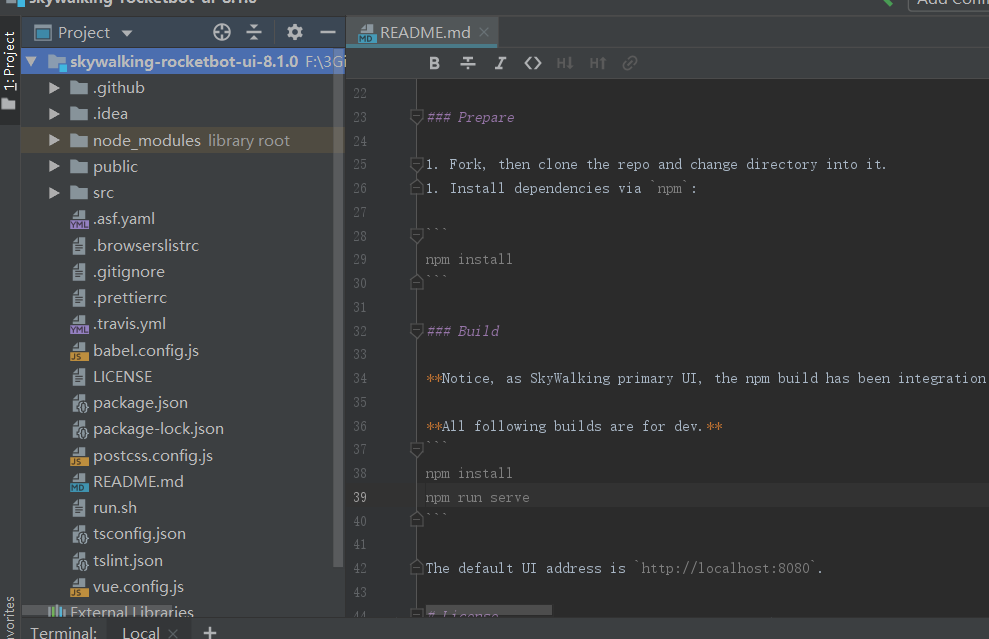Open the Project view type dropdown
The image size is (989, 639).
pos(127,33)
